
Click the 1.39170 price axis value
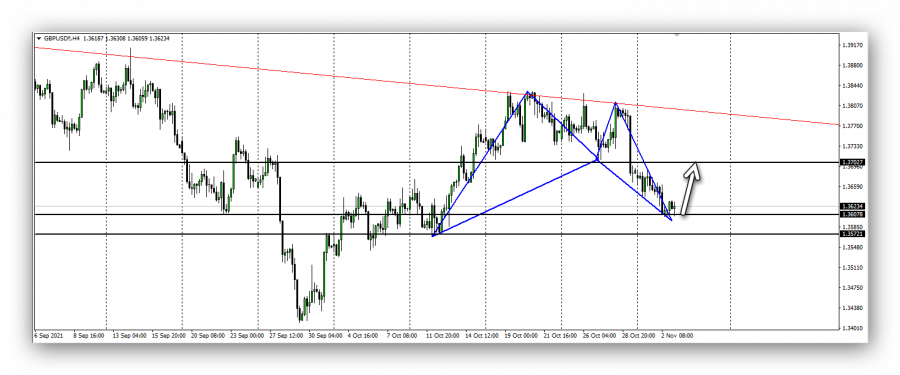854,45
